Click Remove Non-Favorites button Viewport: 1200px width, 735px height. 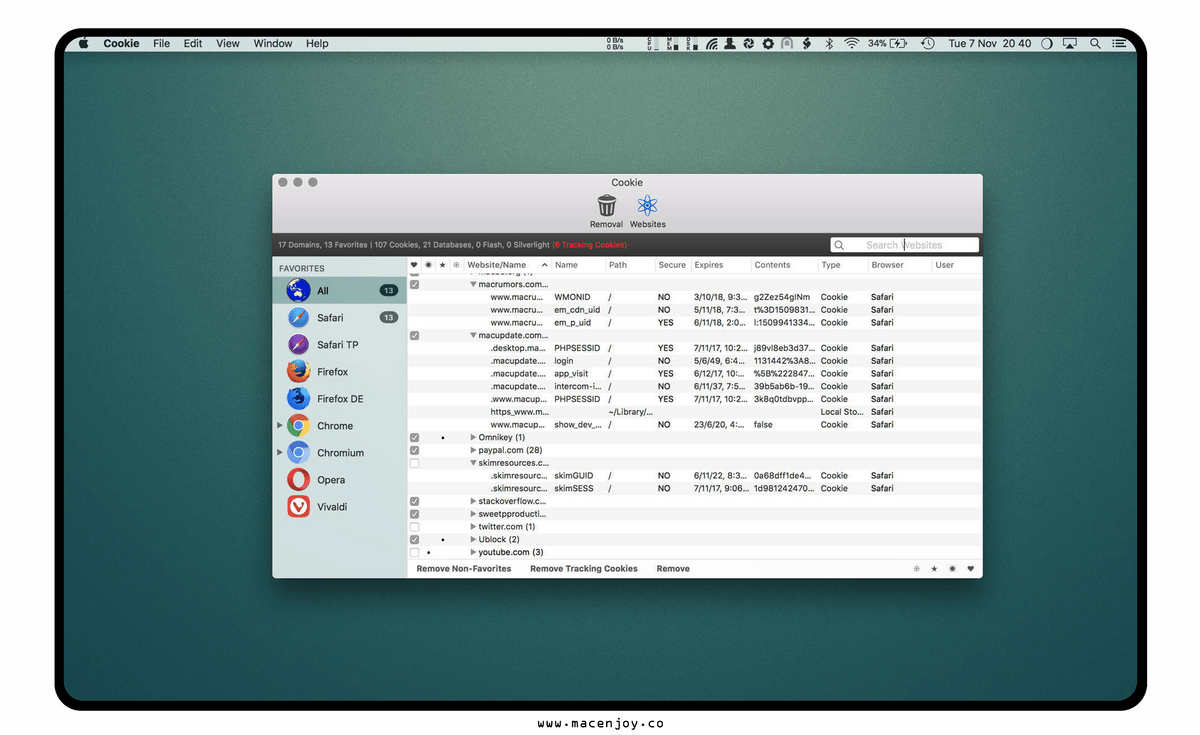coord(464,569)
